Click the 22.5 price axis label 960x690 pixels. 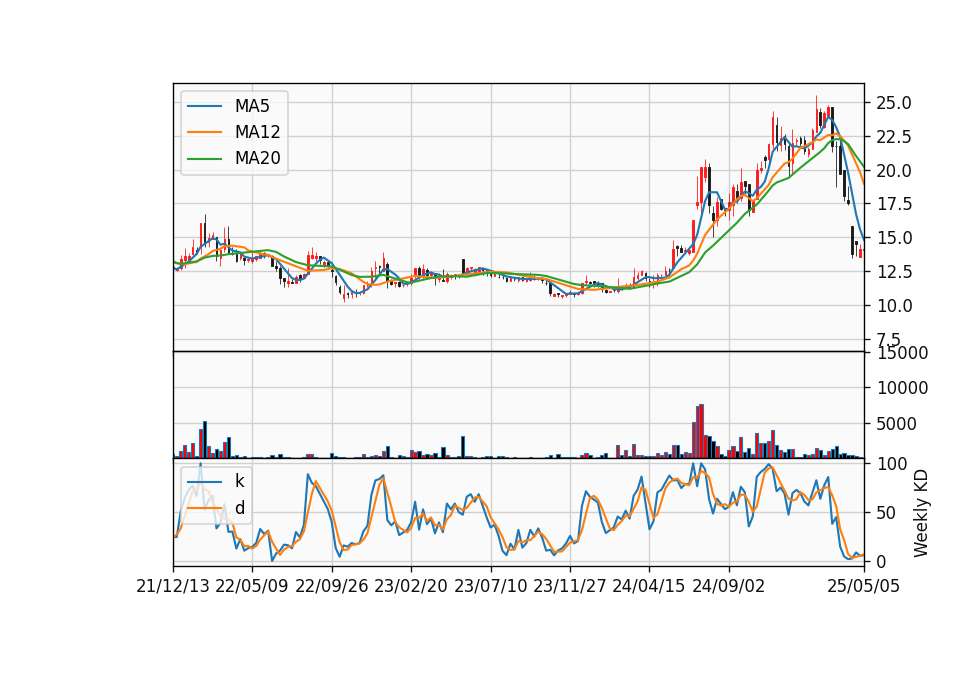pyautogui.click(x=893, y=137)
